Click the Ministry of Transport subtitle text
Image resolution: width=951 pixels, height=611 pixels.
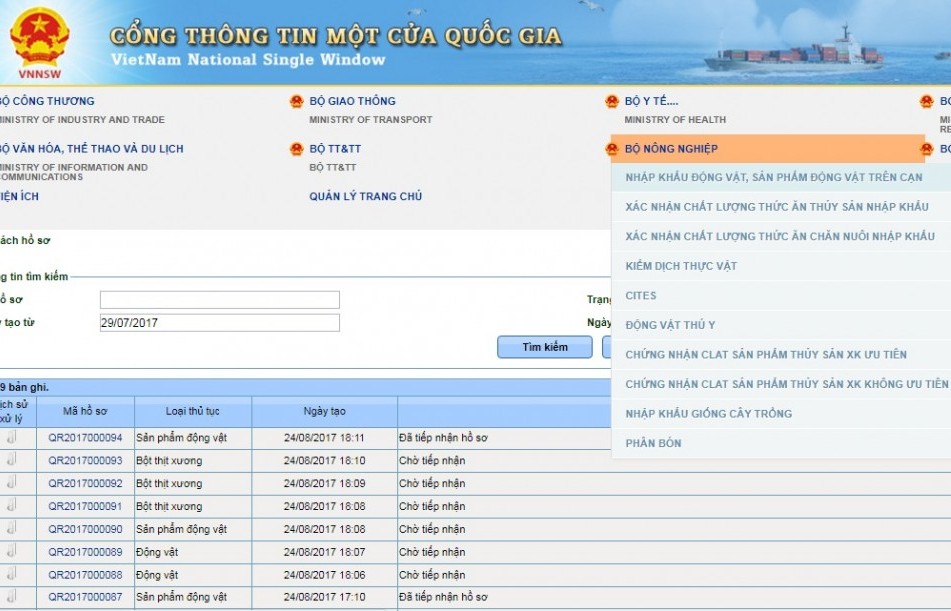(371, 120)
